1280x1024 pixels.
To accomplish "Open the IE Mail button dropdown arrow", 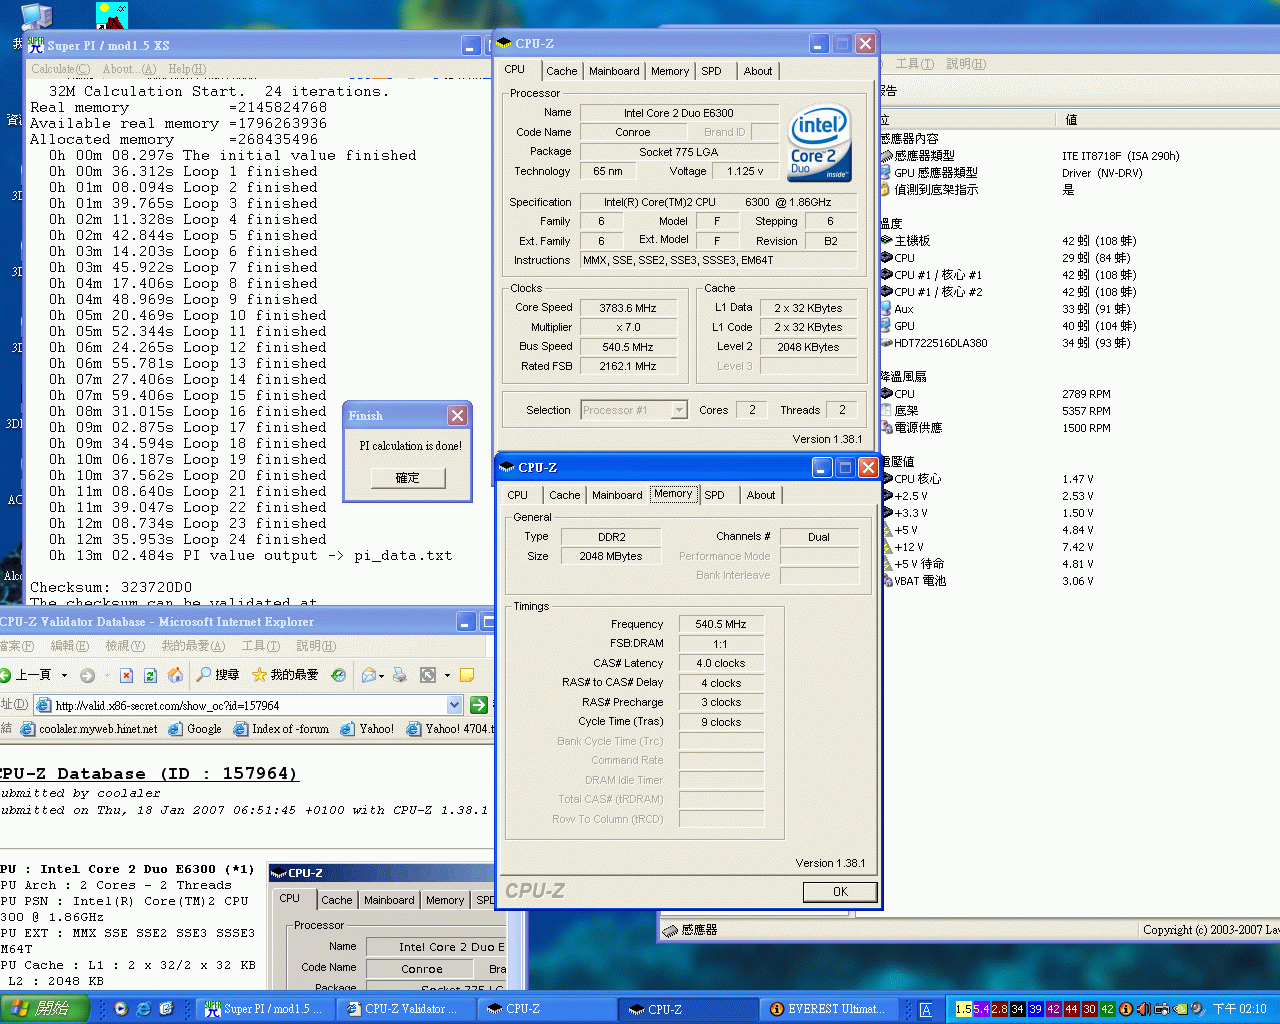I will (x=382, y=675).
